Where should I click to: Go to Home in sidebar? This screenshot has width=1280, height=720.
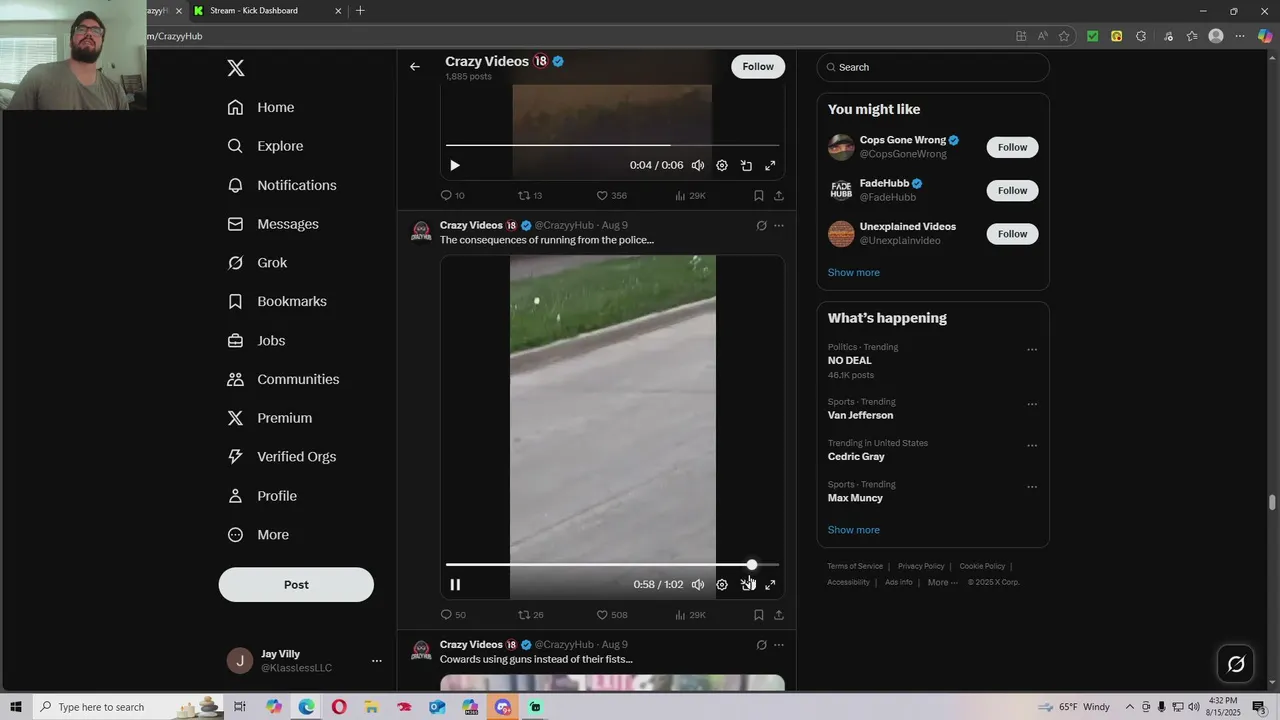(261, 107)
